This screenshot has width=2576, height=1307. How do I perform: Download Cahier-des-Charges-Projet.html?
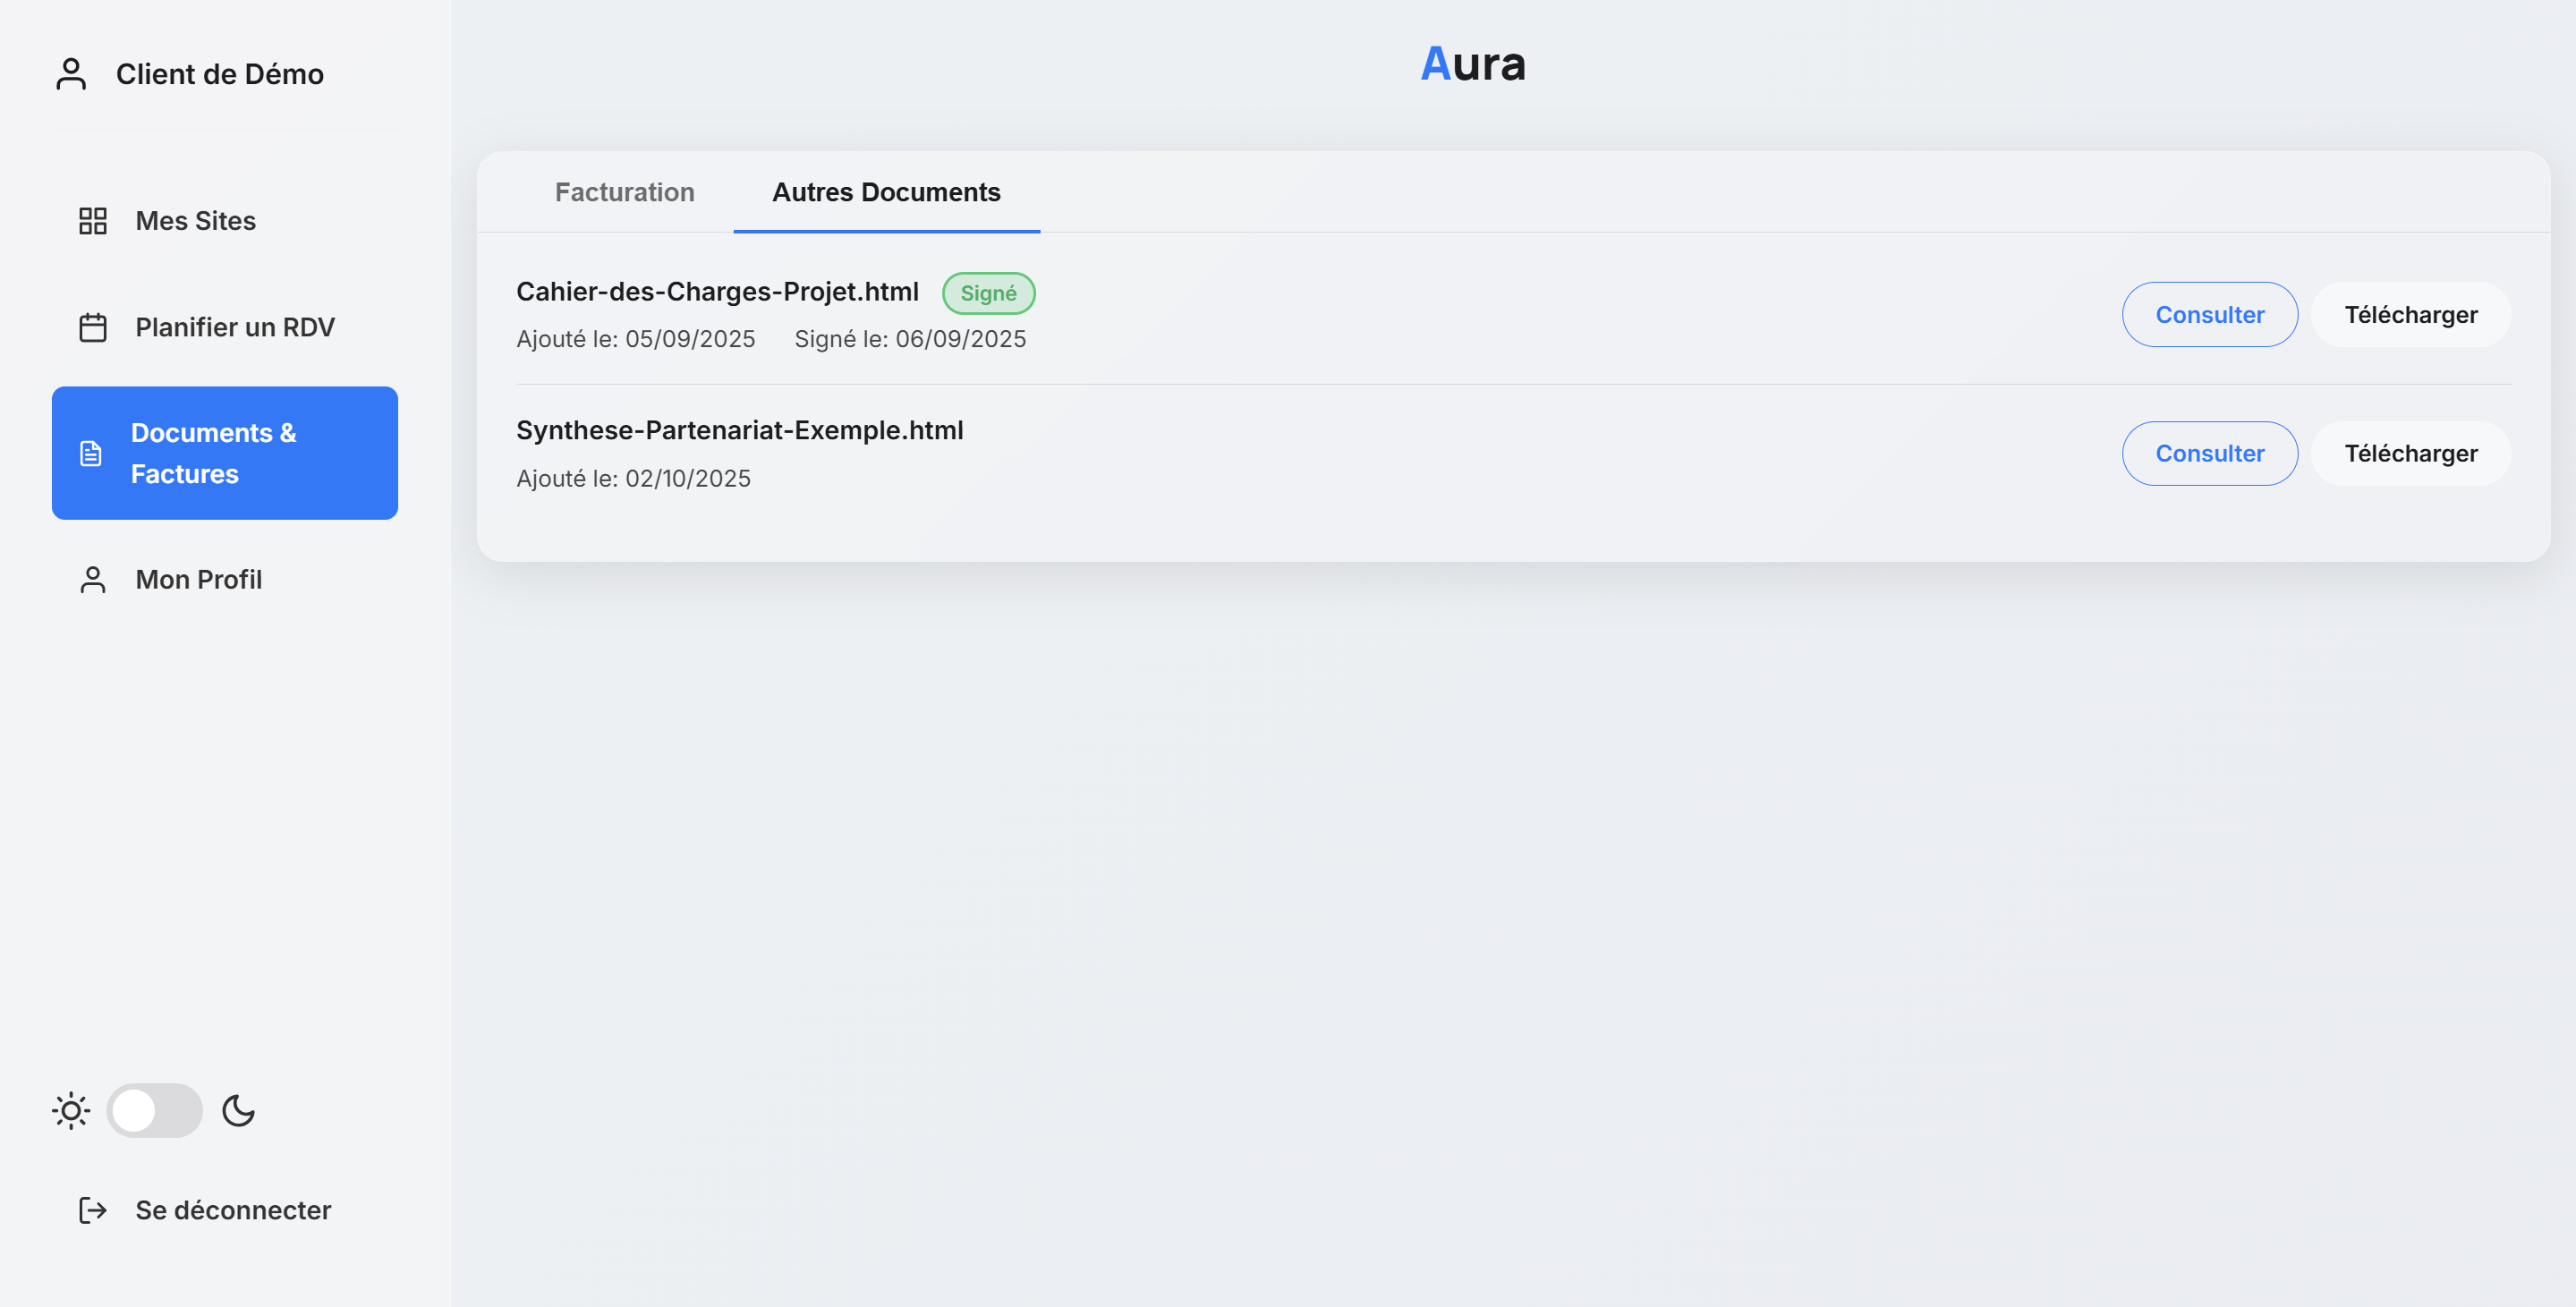point(2410,314)
